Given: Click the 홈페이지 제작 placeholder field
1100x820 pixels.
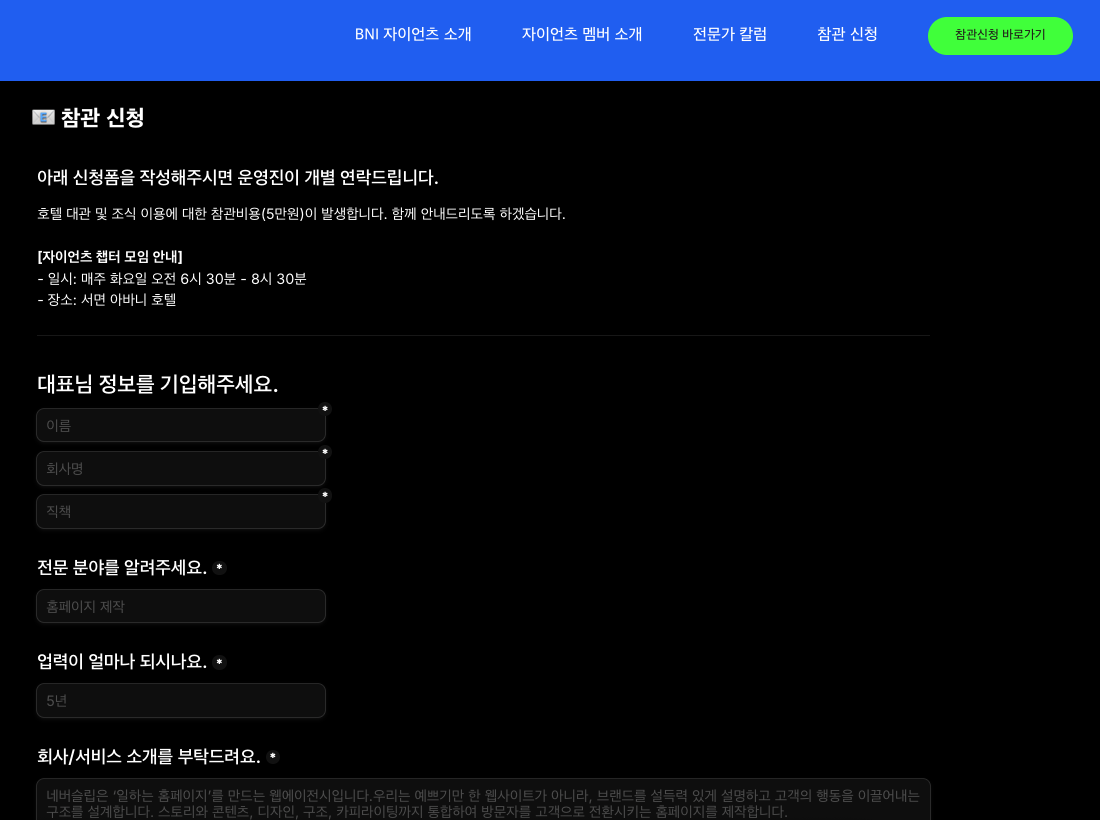Looking at the screenshot, I should click(180, 606).
